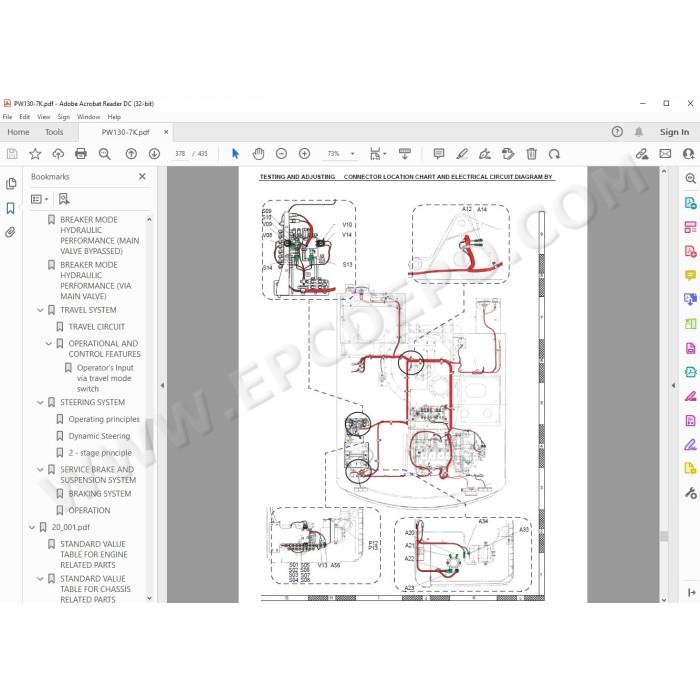Collapse 20_001.pdf bookmark

pyautogui.click(x=32, y=527)
